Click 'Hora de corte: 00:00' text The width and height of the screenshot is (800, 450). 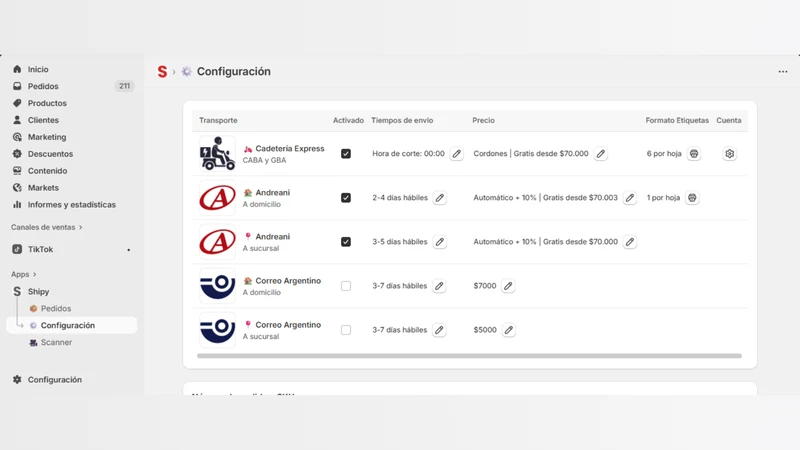(x=408, y=154)
